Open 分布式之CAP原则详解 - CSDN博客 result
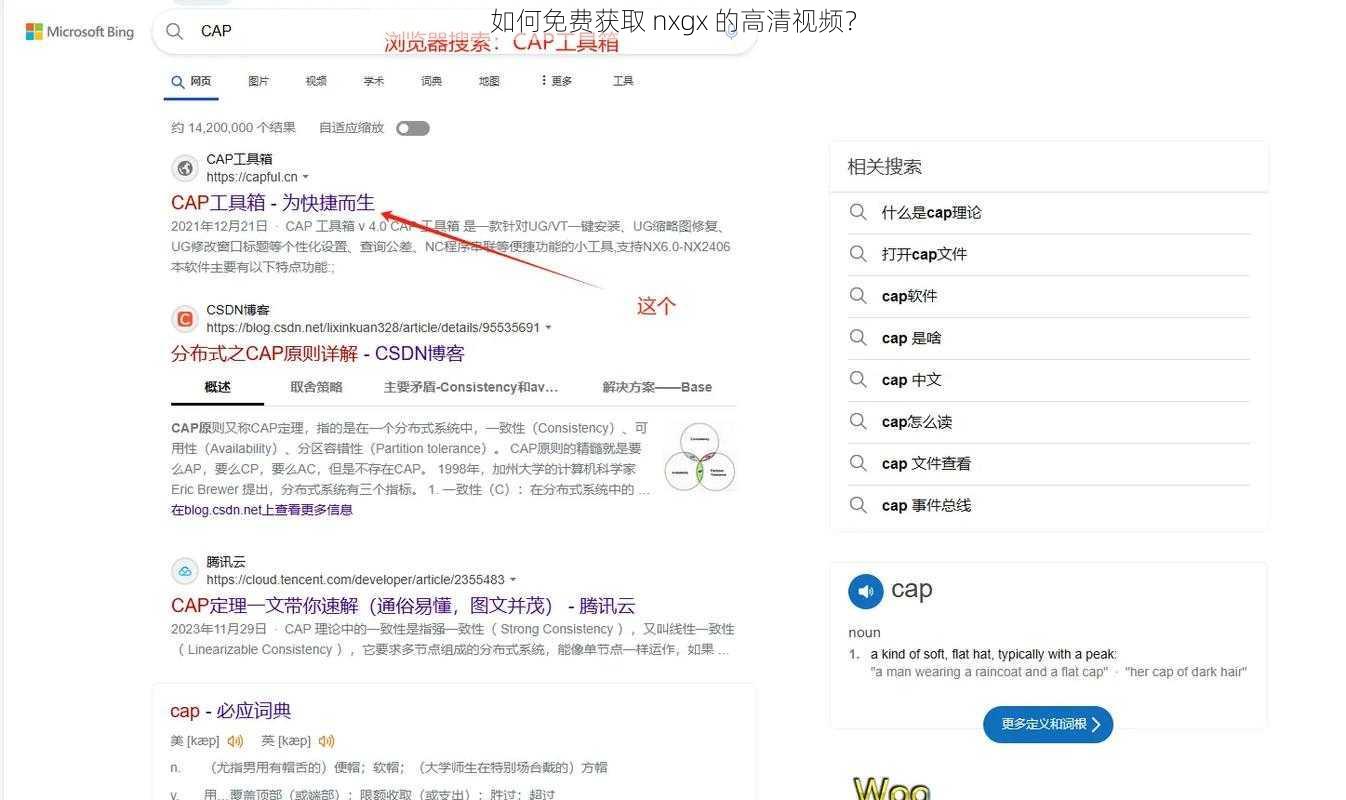This screenshot has height=800, width=1346. click(318, 354)
